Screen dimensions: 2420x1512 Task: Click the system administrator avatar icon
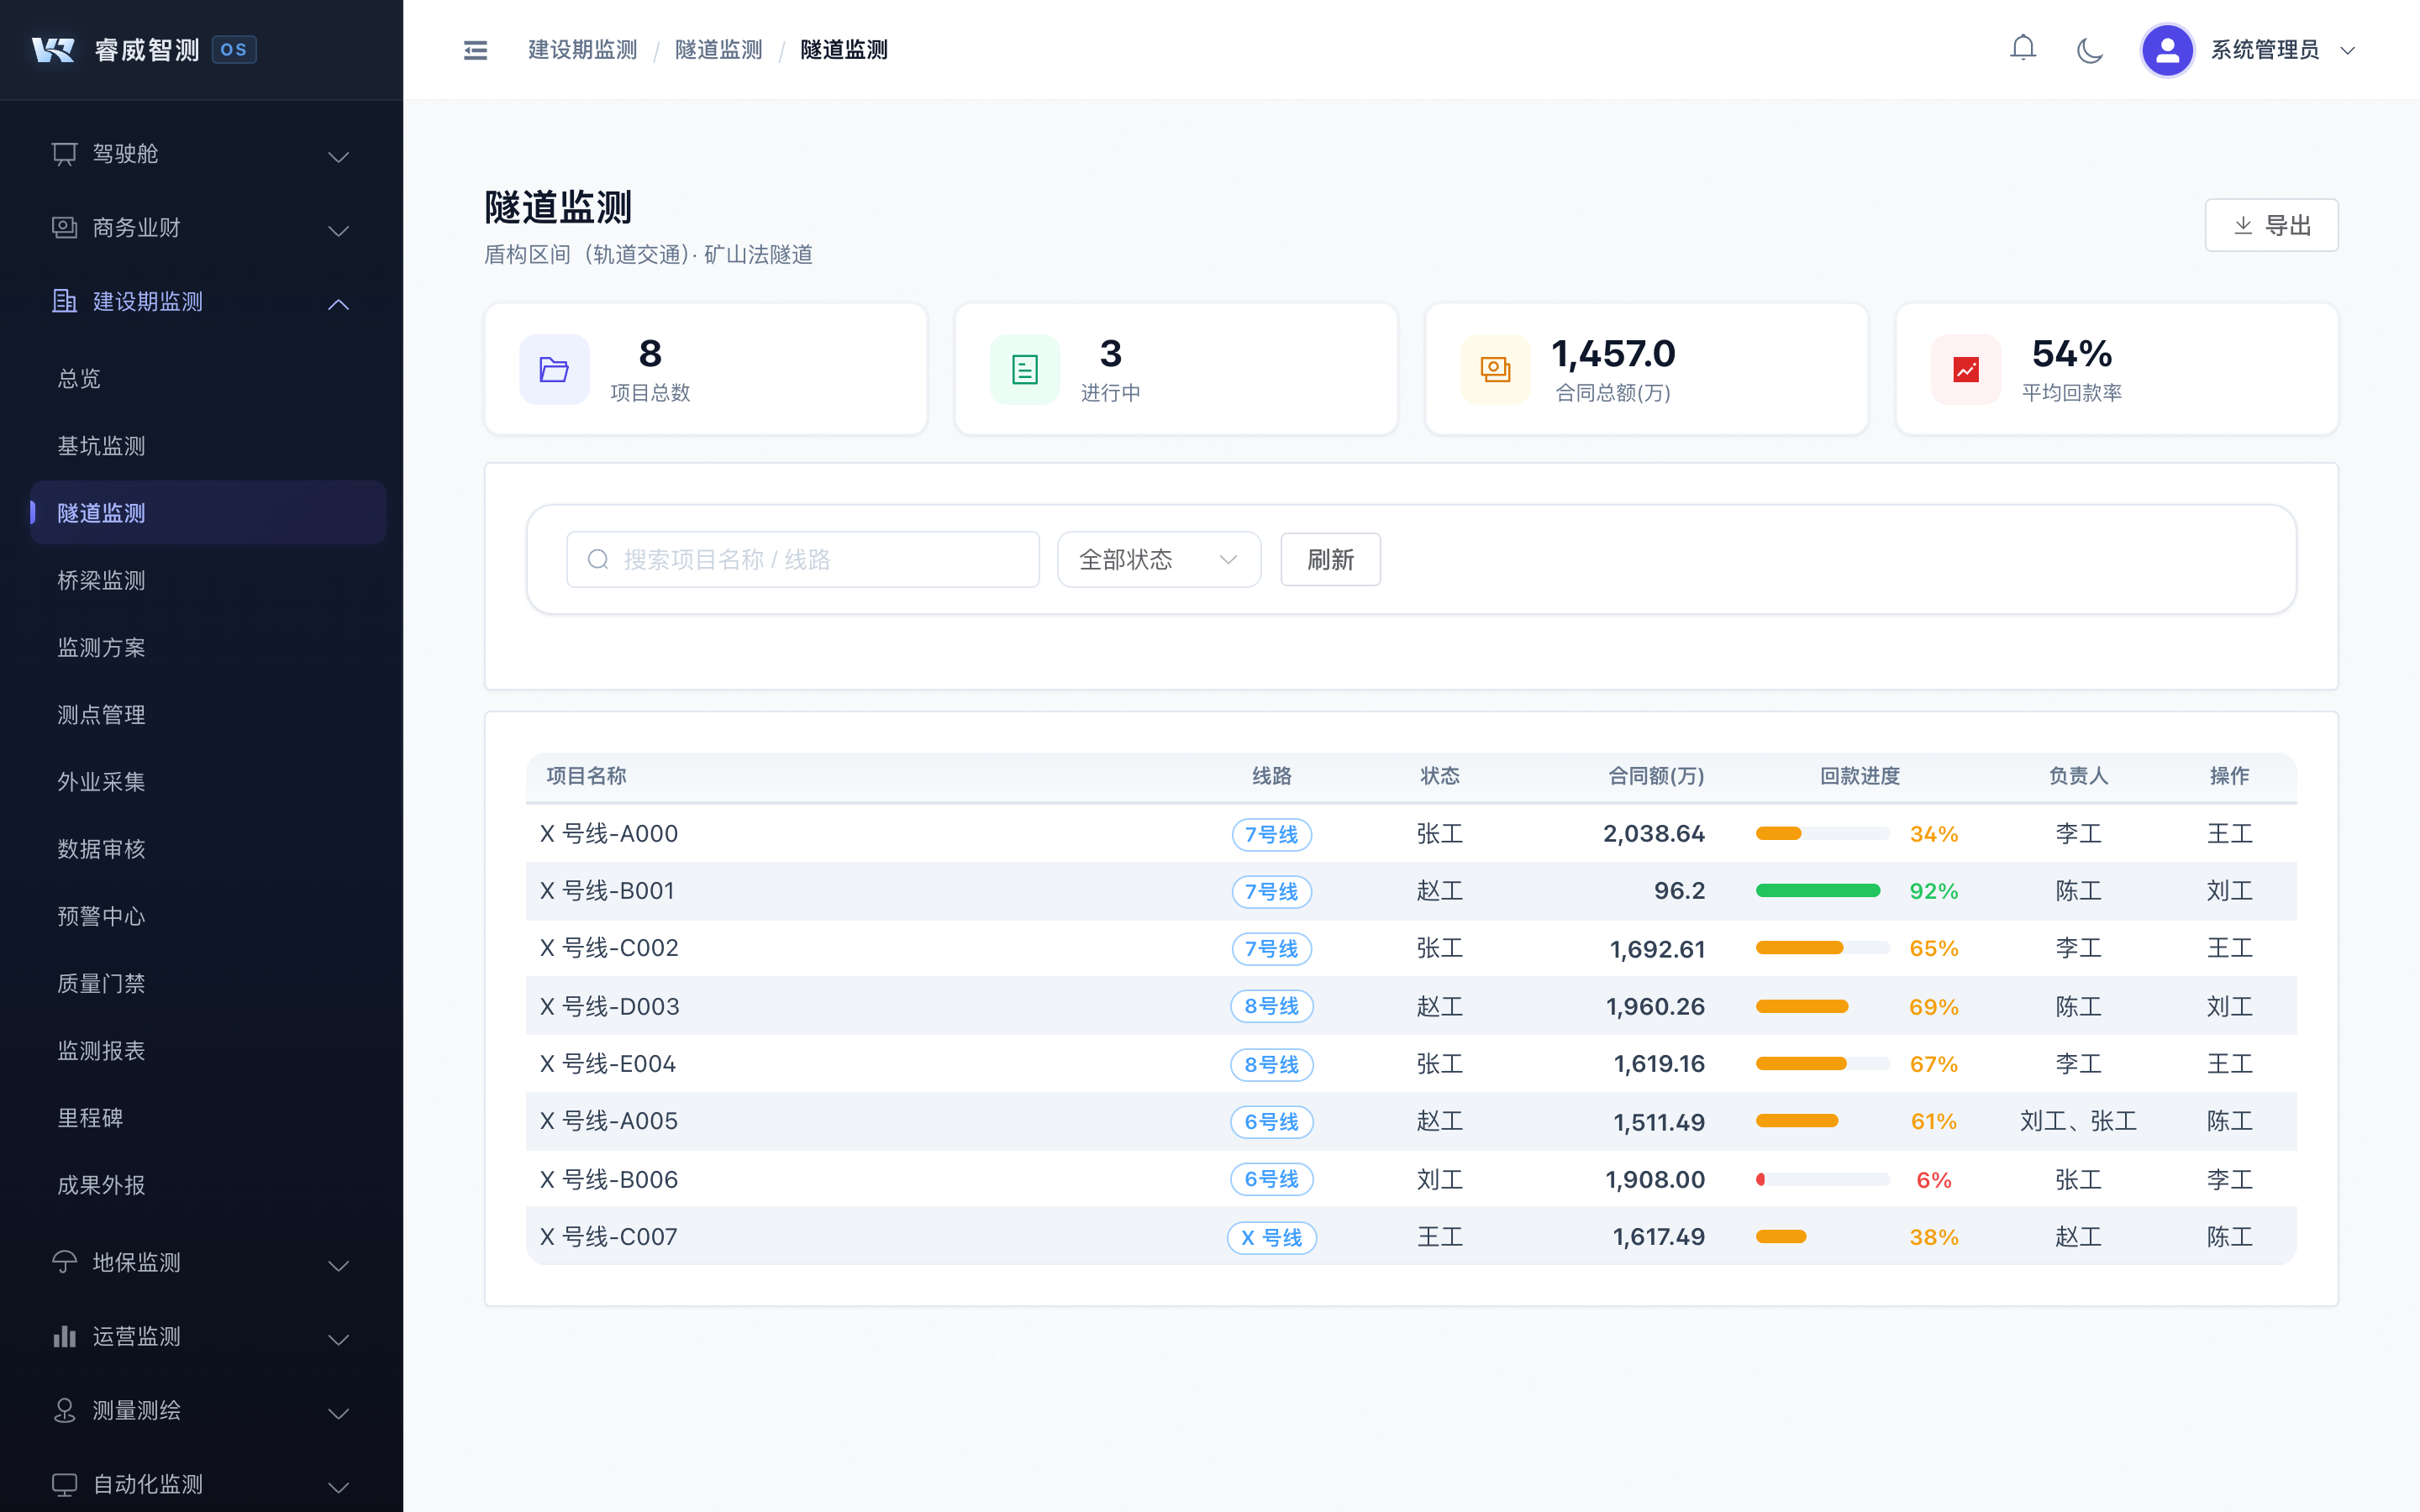click(x=2166, y=50)
